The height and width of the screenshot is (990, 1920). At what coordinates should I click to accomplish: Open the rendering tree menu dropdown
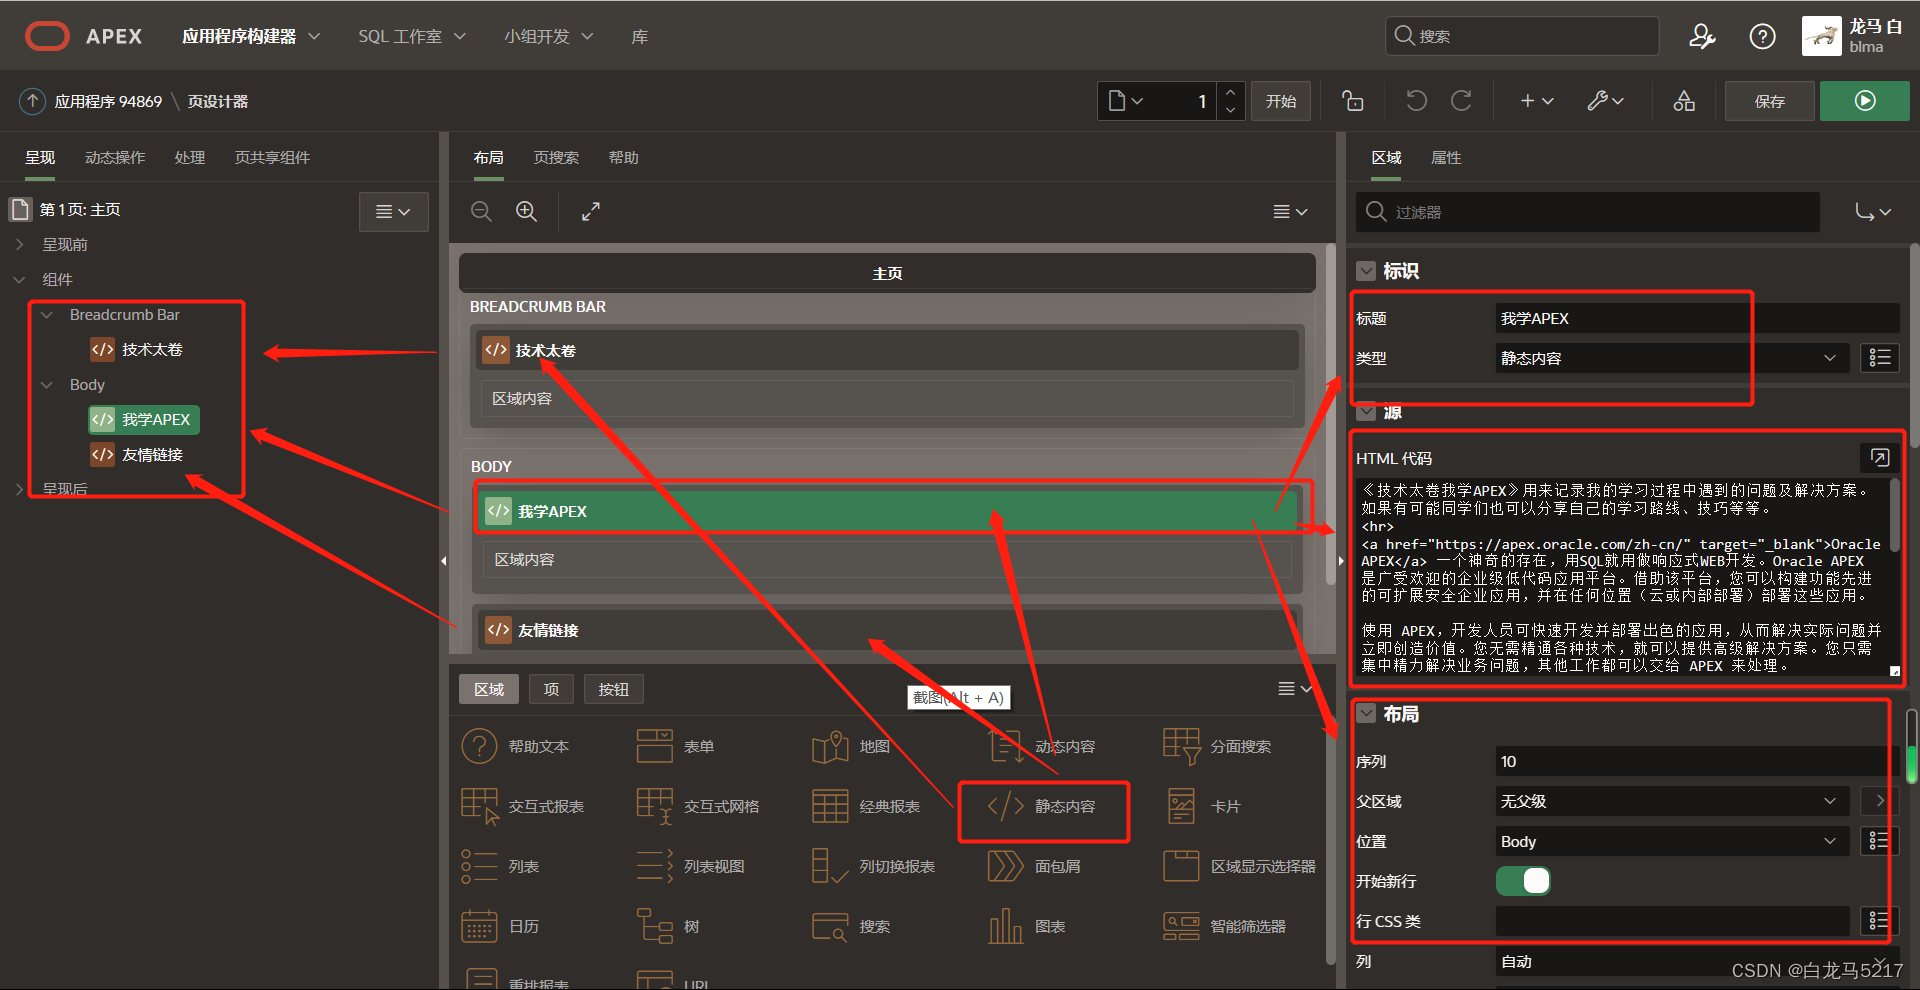(x=393, y=212)
